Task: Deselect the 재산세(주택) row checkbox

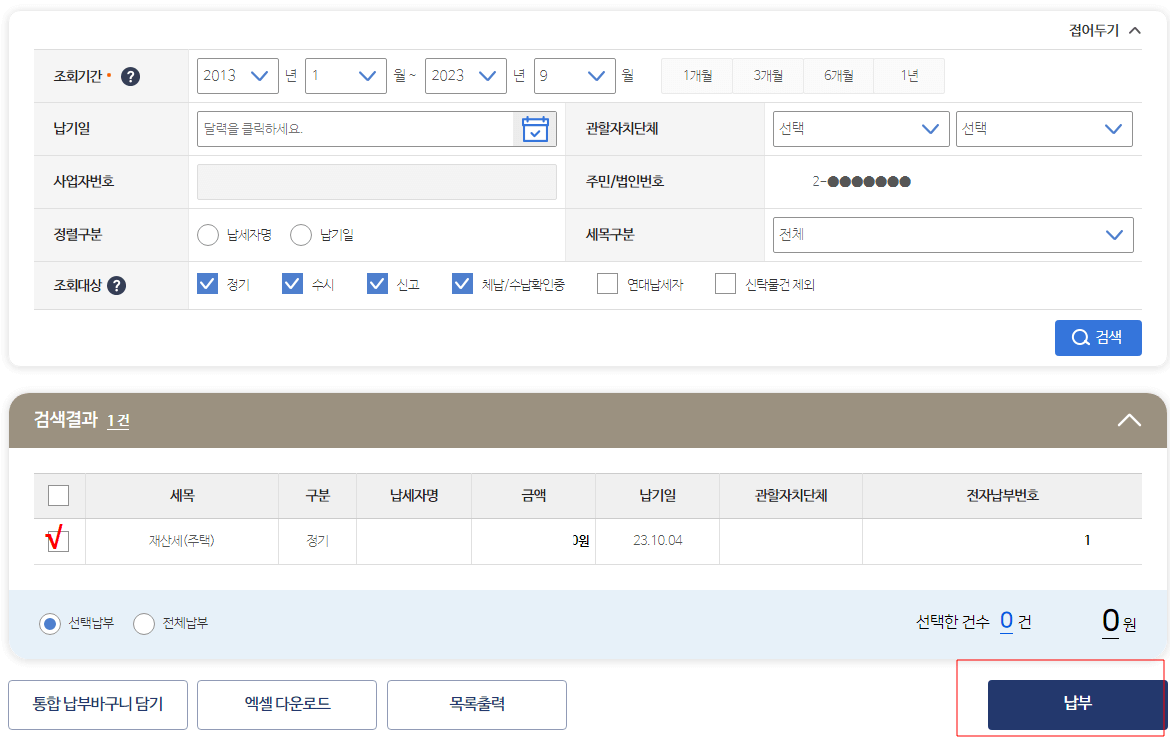Action: click(x=58, y=541)
